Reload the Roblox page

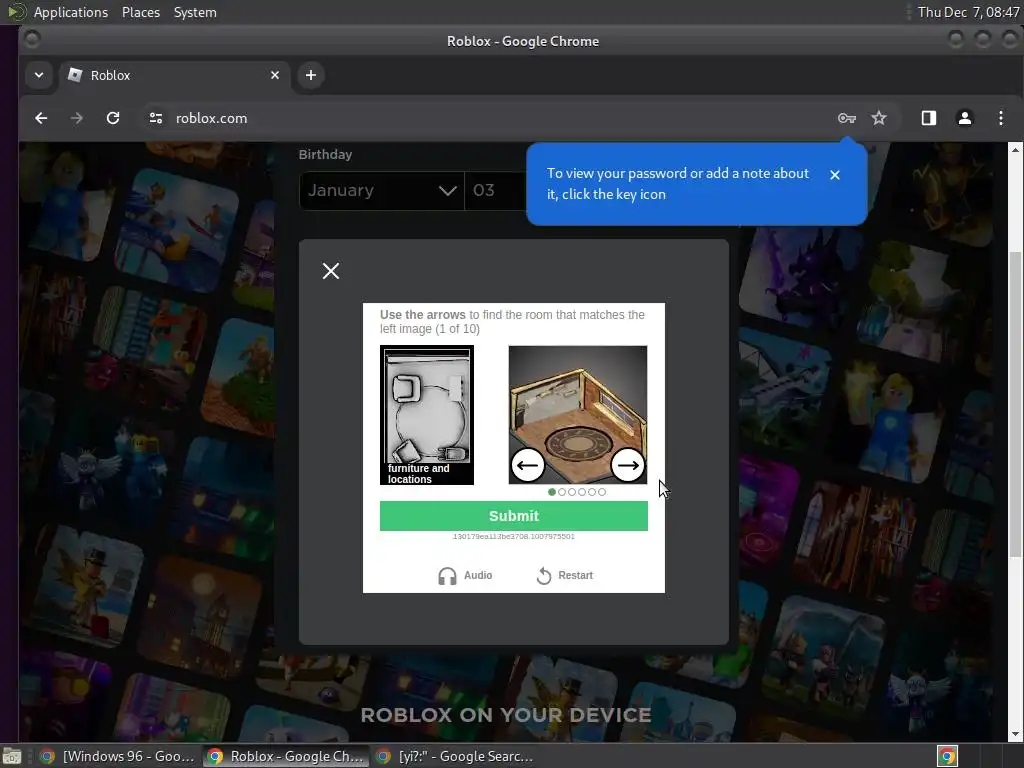pos(113,118)
